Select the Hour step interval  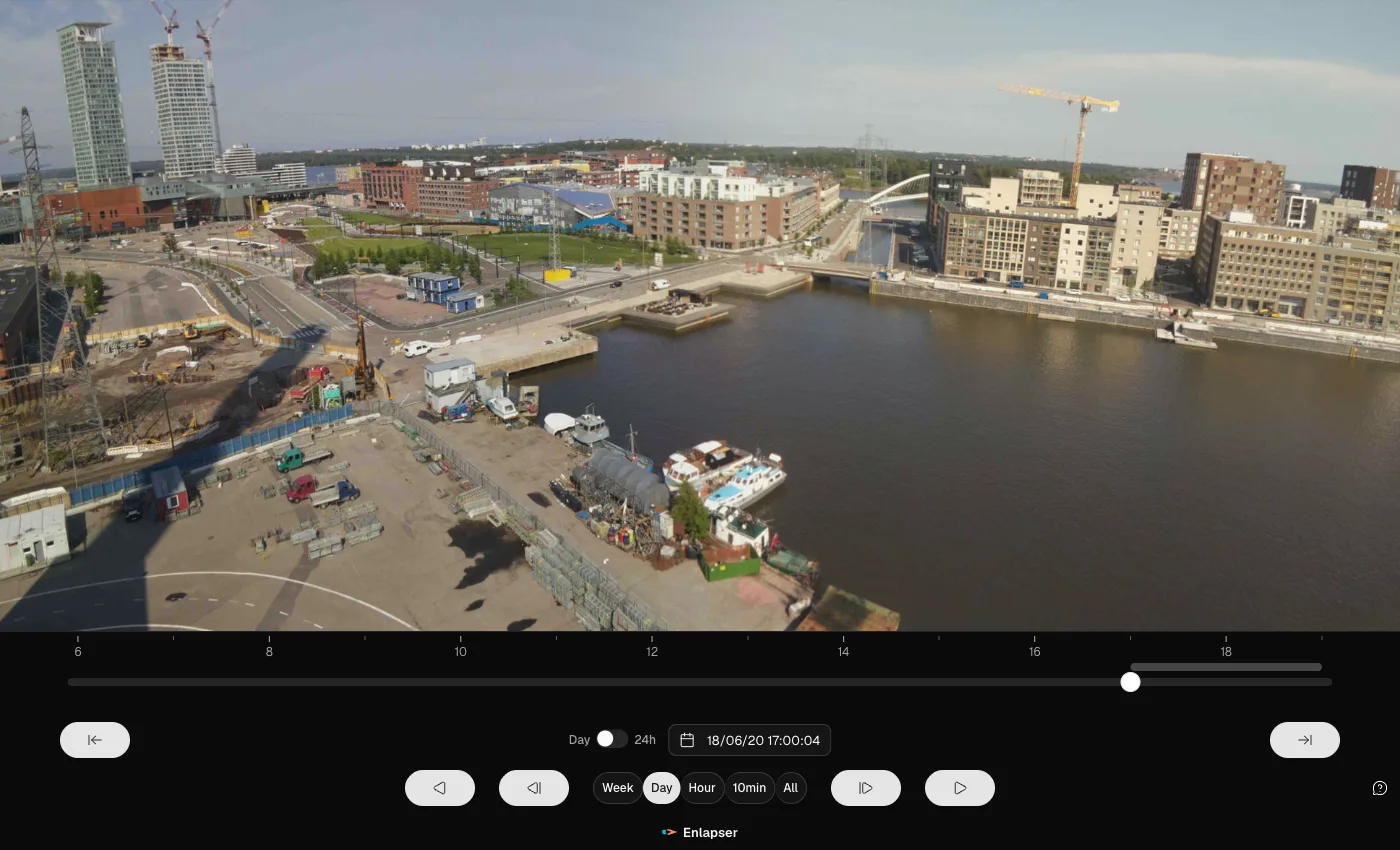click(702, 788)
